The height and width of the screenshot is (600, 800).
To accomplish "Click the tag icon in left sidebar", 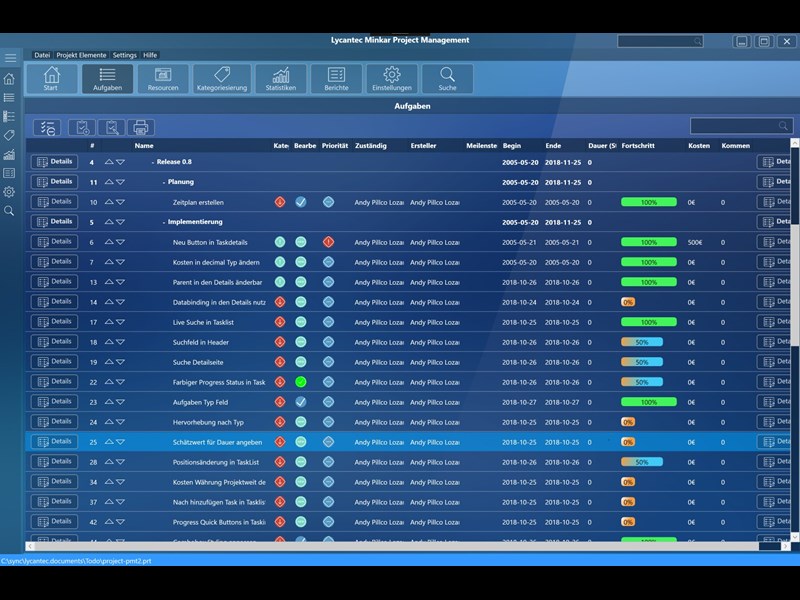I will (9, 135).
